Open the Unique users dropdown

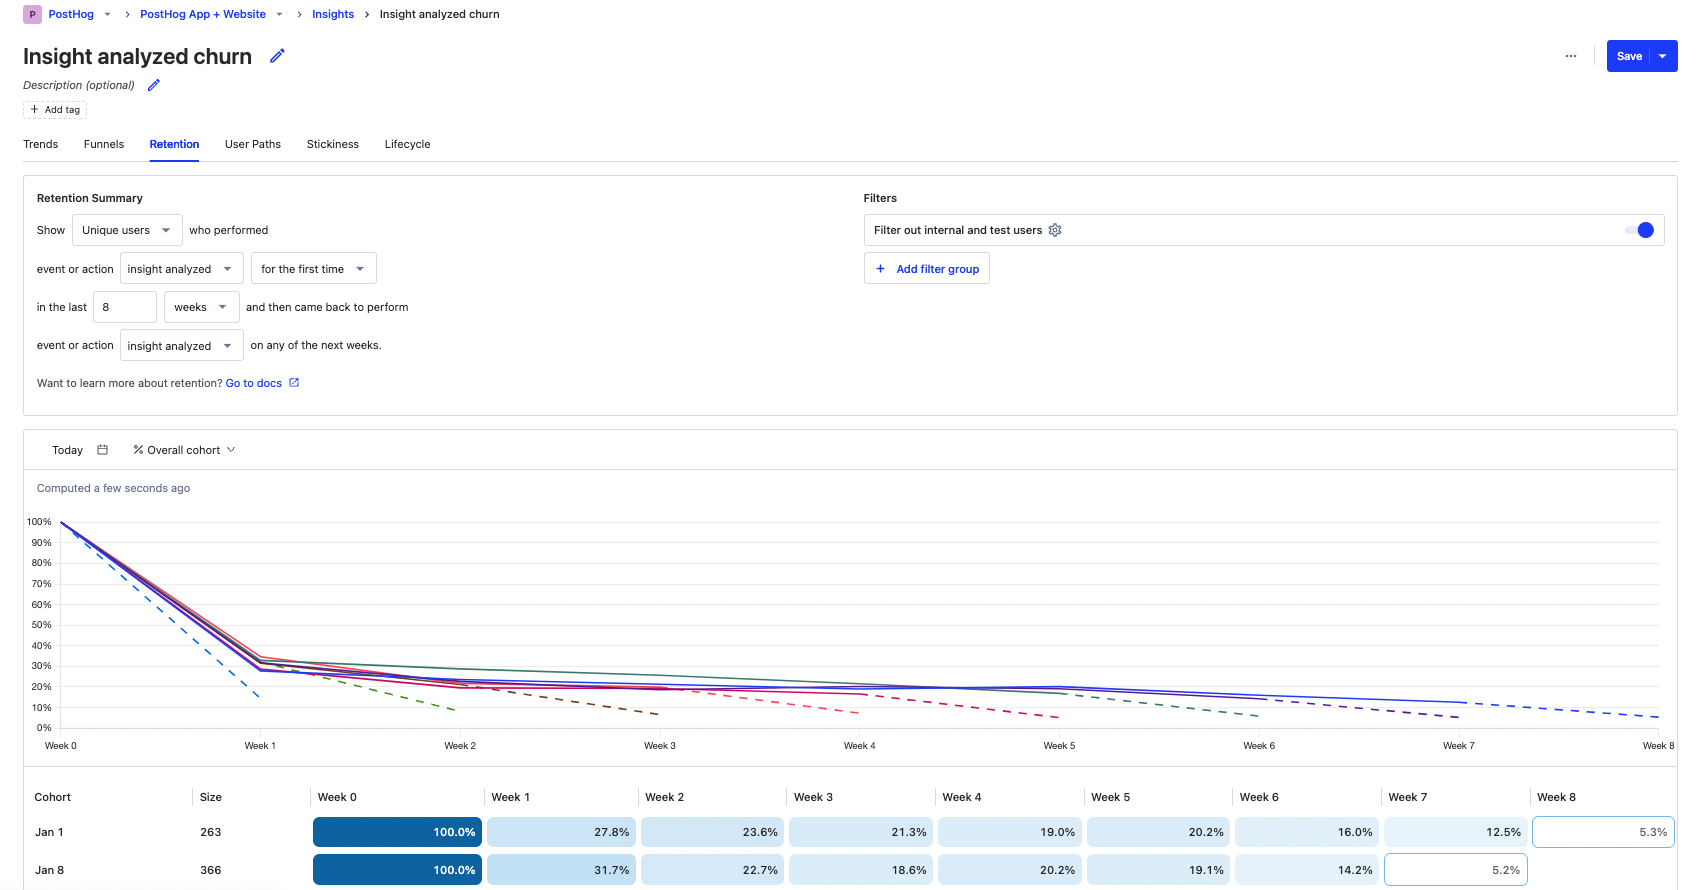tap(127, 230)
